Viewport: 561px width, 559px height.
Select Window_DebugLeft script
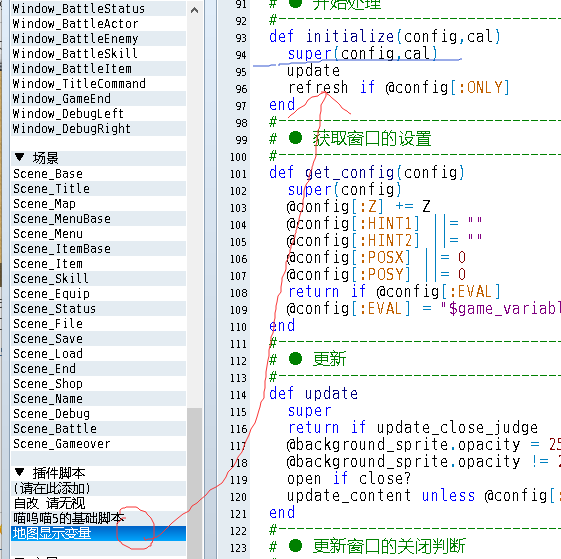click(99, 114)
